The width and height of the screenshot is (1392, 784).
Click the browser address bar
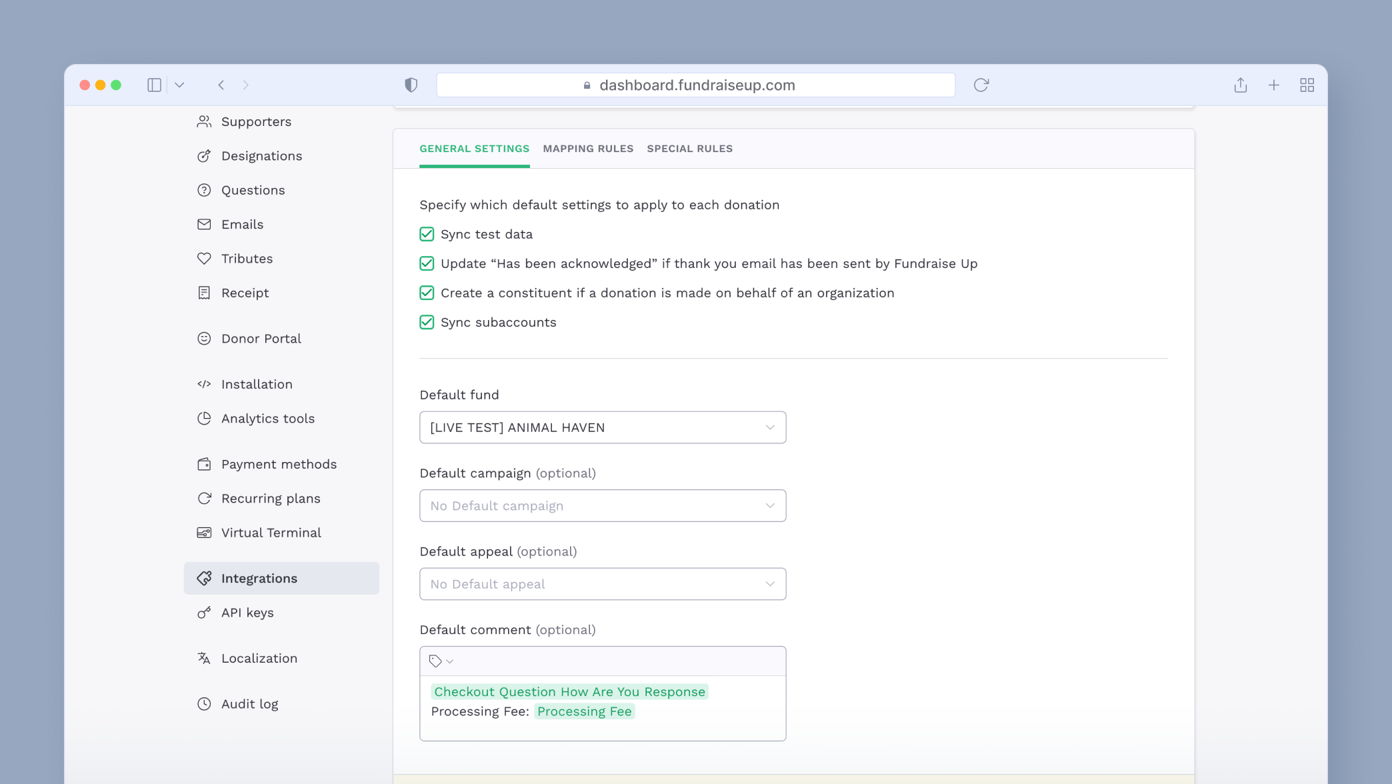click(695, 85)
